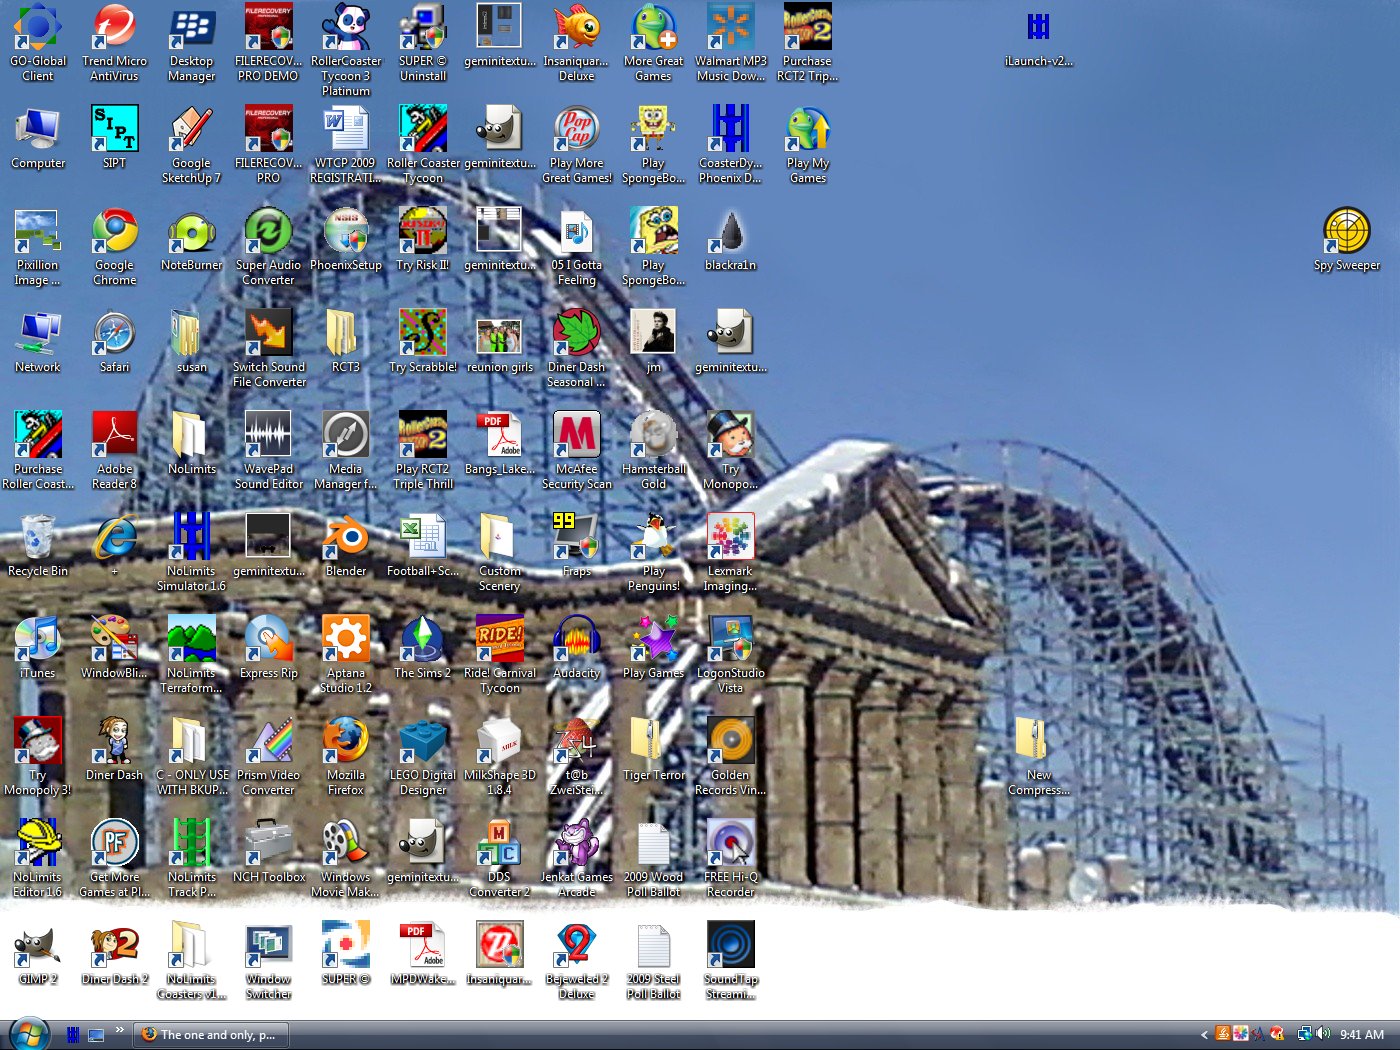Launch the Safari browser icon

coord(115,341)
